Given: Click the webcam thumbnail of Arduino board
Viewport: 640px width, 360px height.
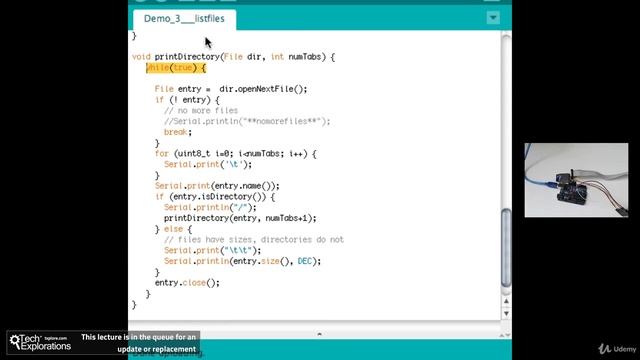Looking at the screenshot, I should (x=576, y=180).
